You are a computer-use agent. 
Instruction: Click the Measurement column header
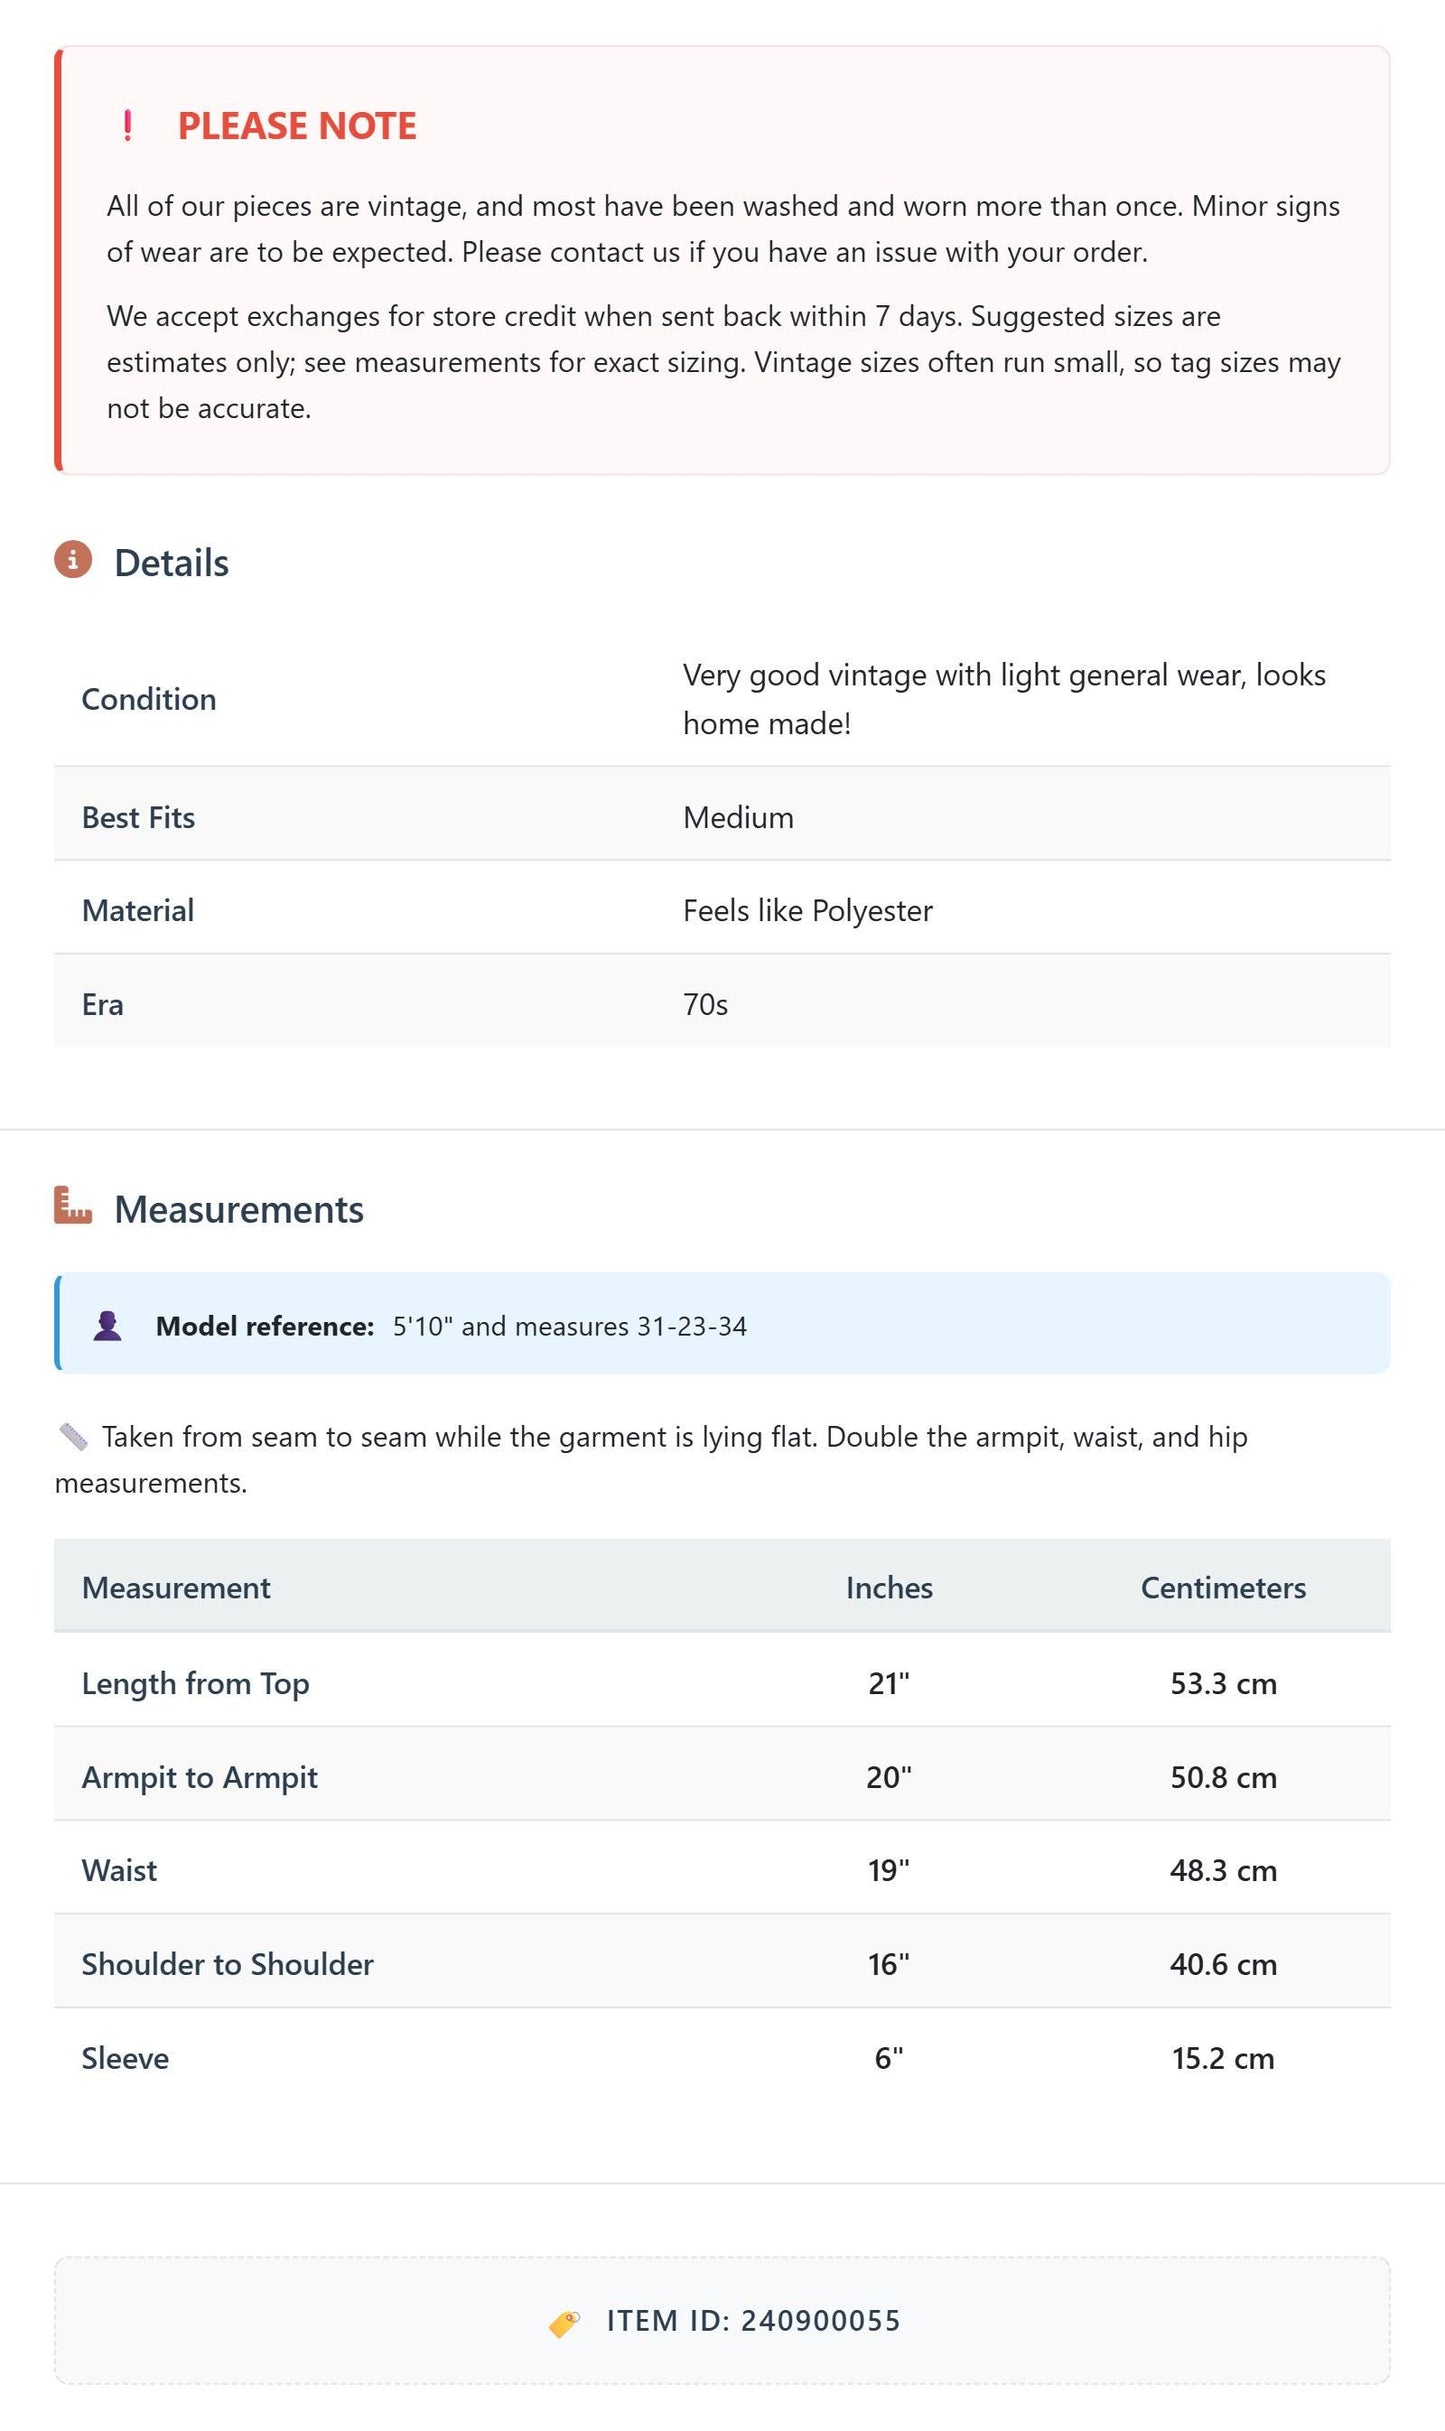[176, 1588]
